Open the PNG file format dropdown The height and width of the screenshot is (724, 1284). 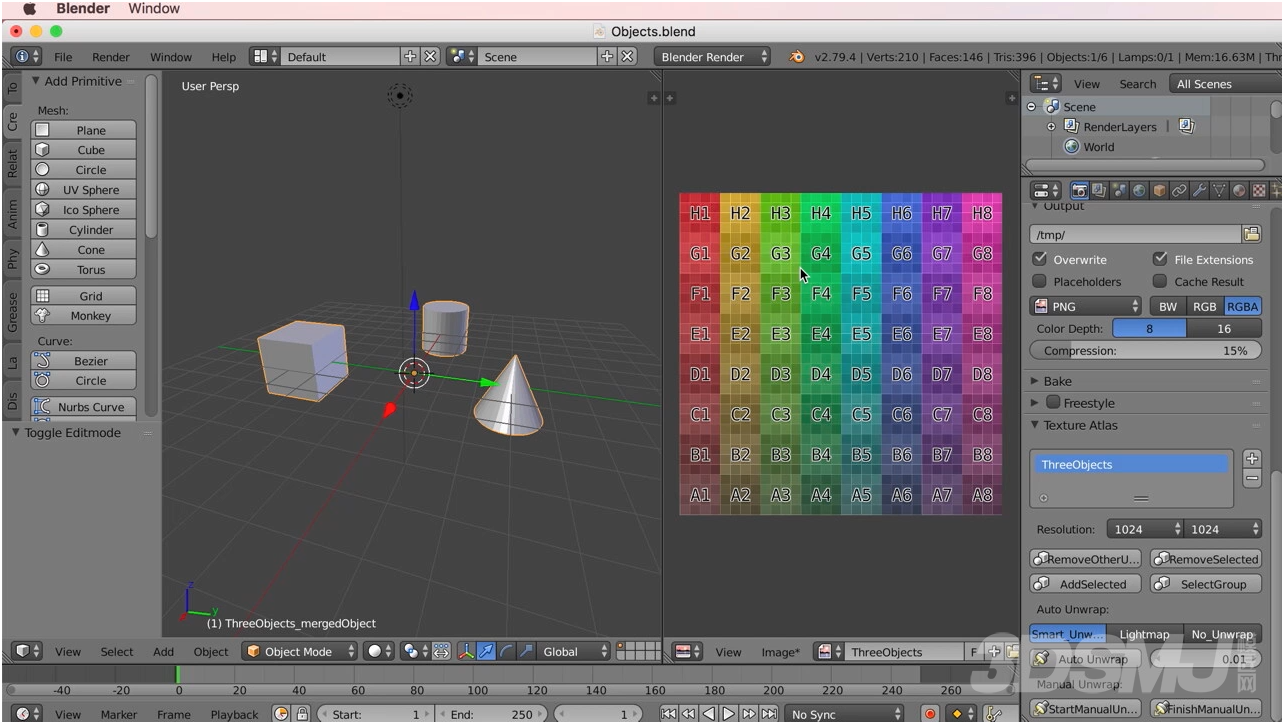tap(1086, 306)
